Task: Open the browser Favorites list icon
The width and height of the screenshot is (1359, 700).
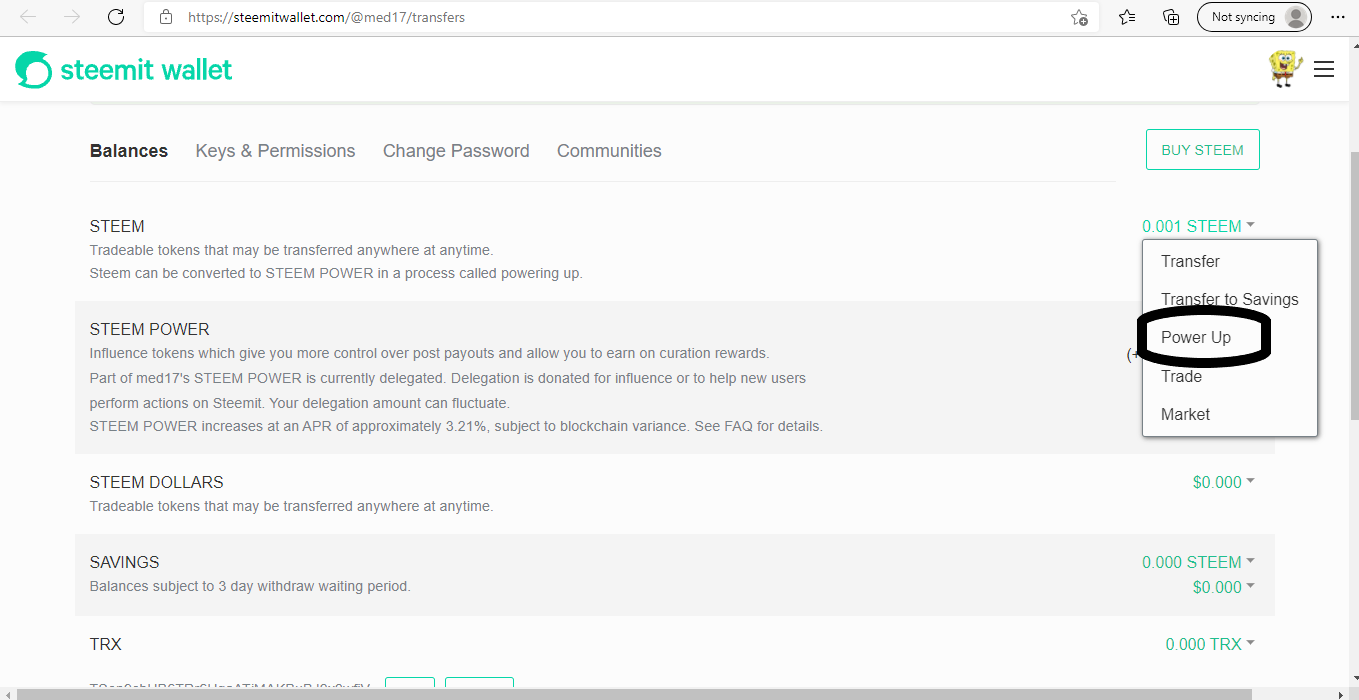Action: (x=1127, y=17)
